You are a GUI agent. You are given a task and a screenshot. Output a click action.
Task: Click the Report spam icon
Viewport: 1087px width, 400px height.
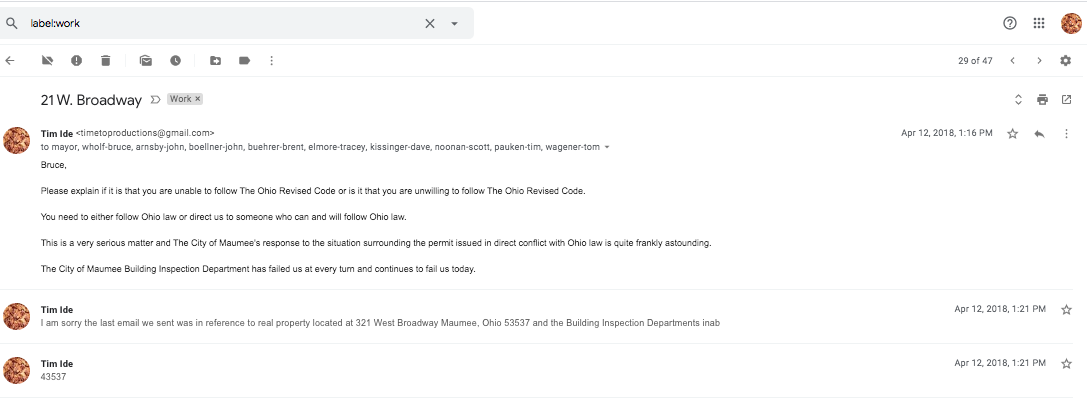point(76,61)
